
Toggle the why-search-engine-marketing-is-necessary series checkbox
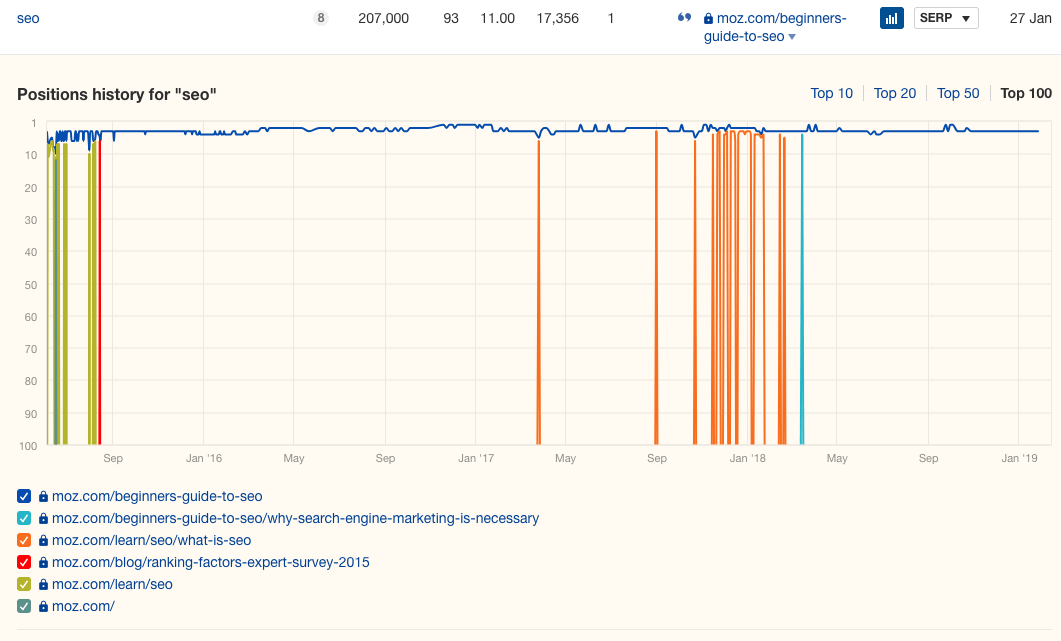point(24,518)
